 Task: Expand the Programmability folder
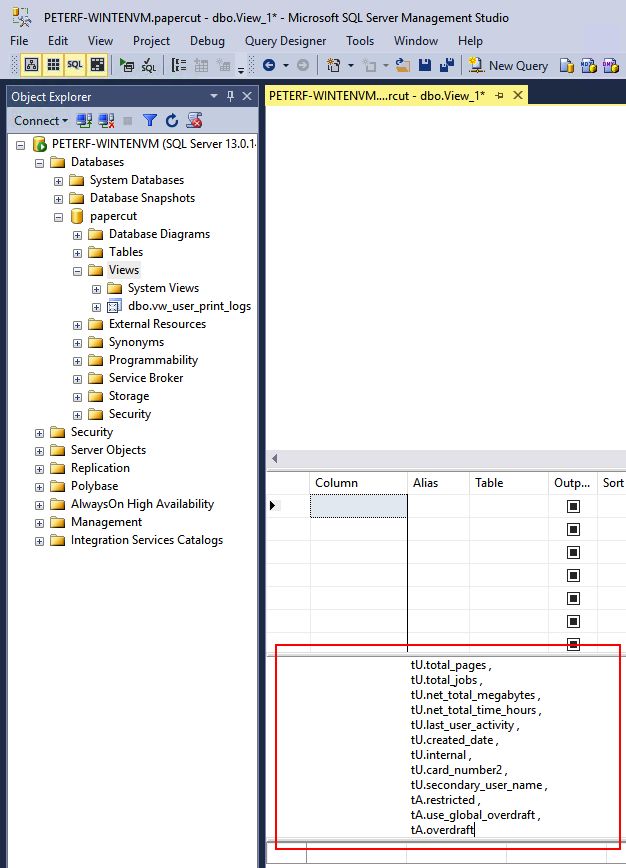tap(77, 361)
